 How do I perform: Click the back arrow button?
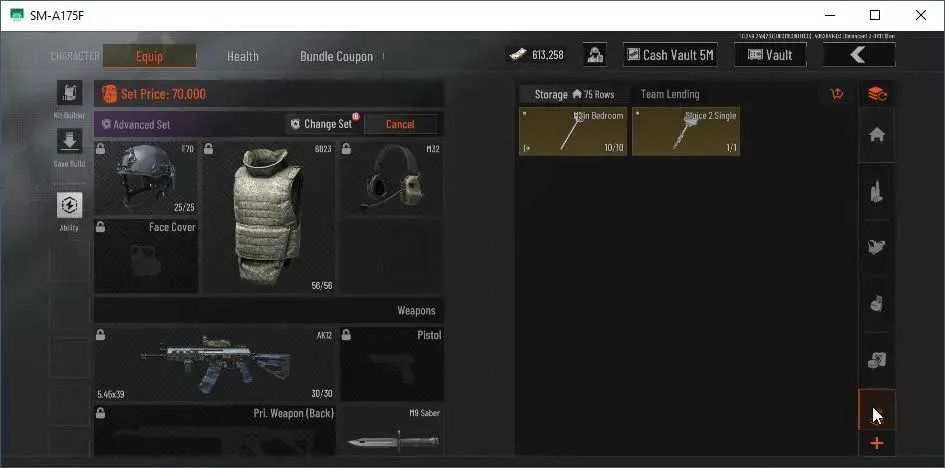(859, 55)
